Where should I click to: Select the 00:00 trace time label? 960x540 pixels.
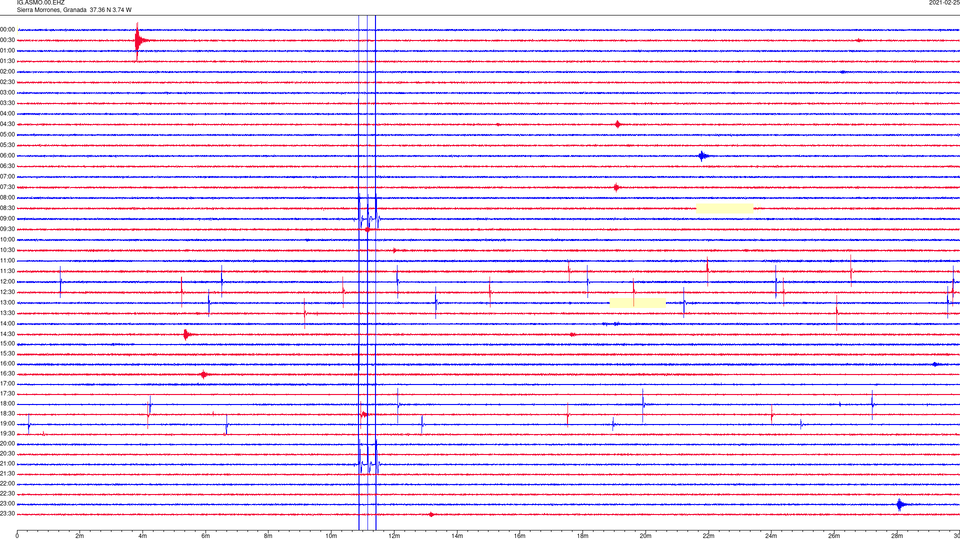[x=8, y=29]
